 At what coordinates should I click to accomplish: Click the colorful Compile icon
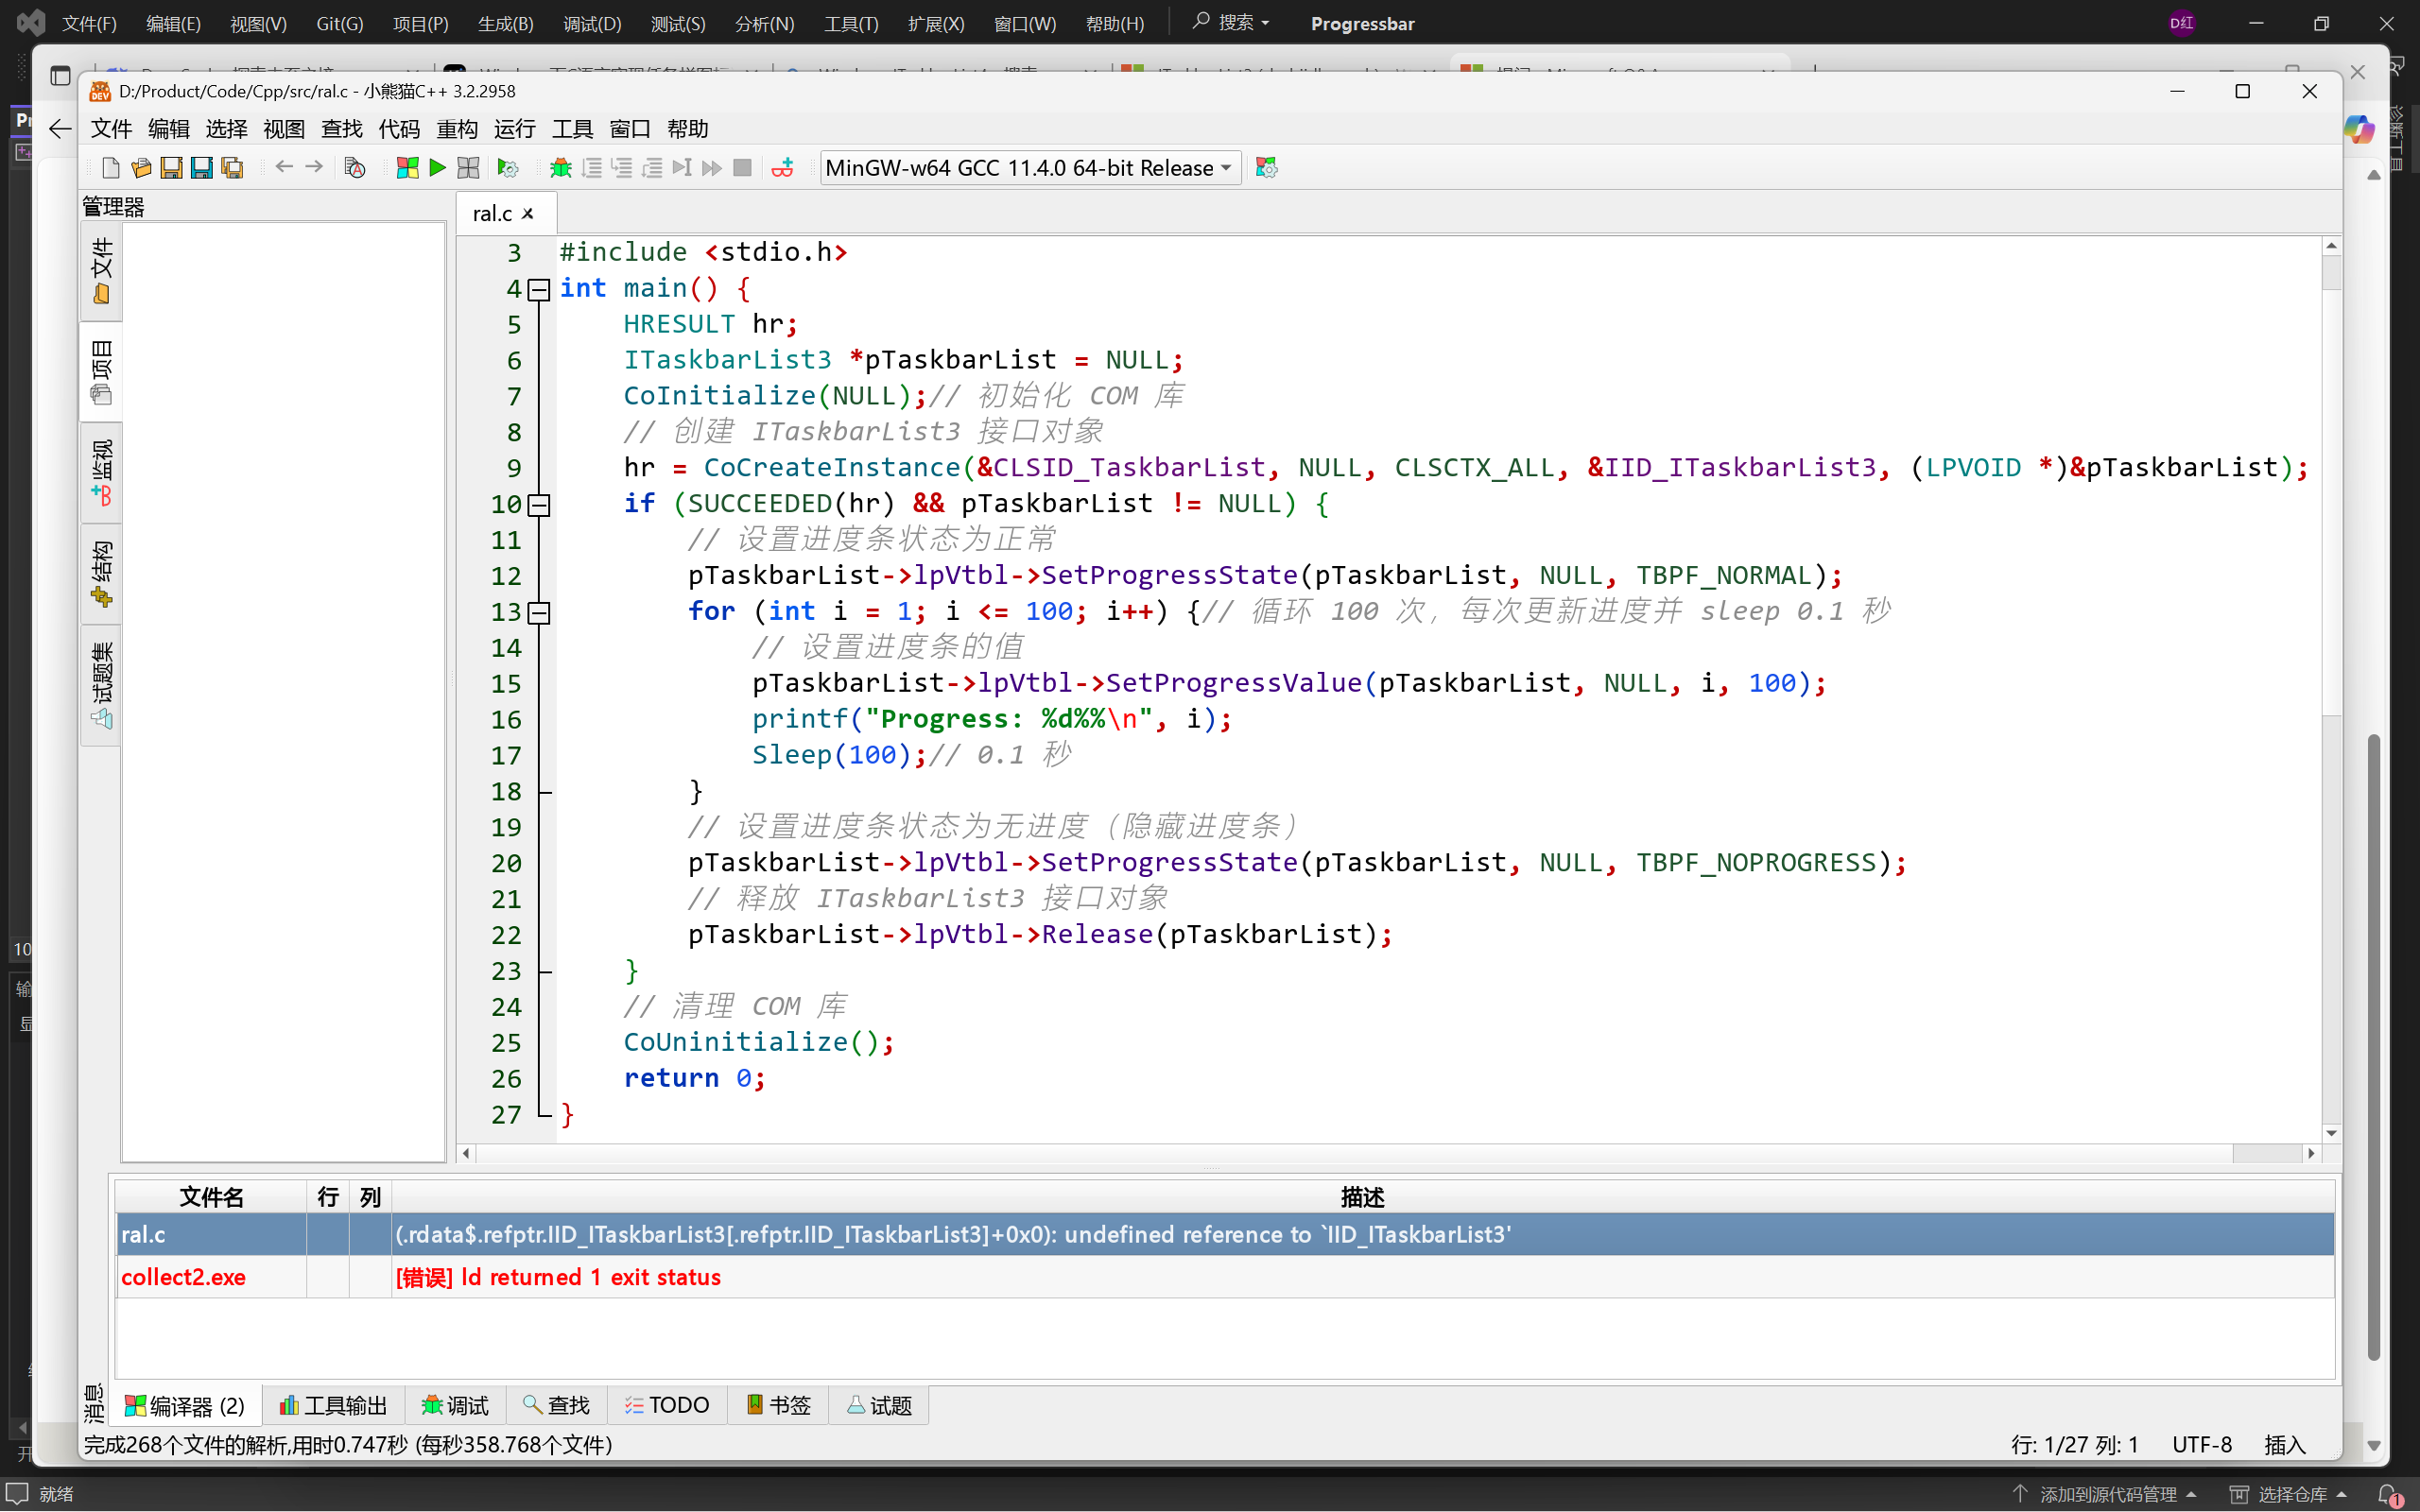point(407,168)
